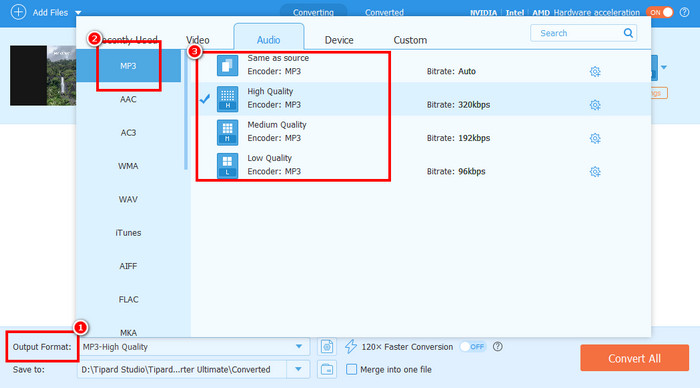The height and width of the screenshot is (388, 700).
Task: Click Bitrate: Auto text
Action: [451, 71]
